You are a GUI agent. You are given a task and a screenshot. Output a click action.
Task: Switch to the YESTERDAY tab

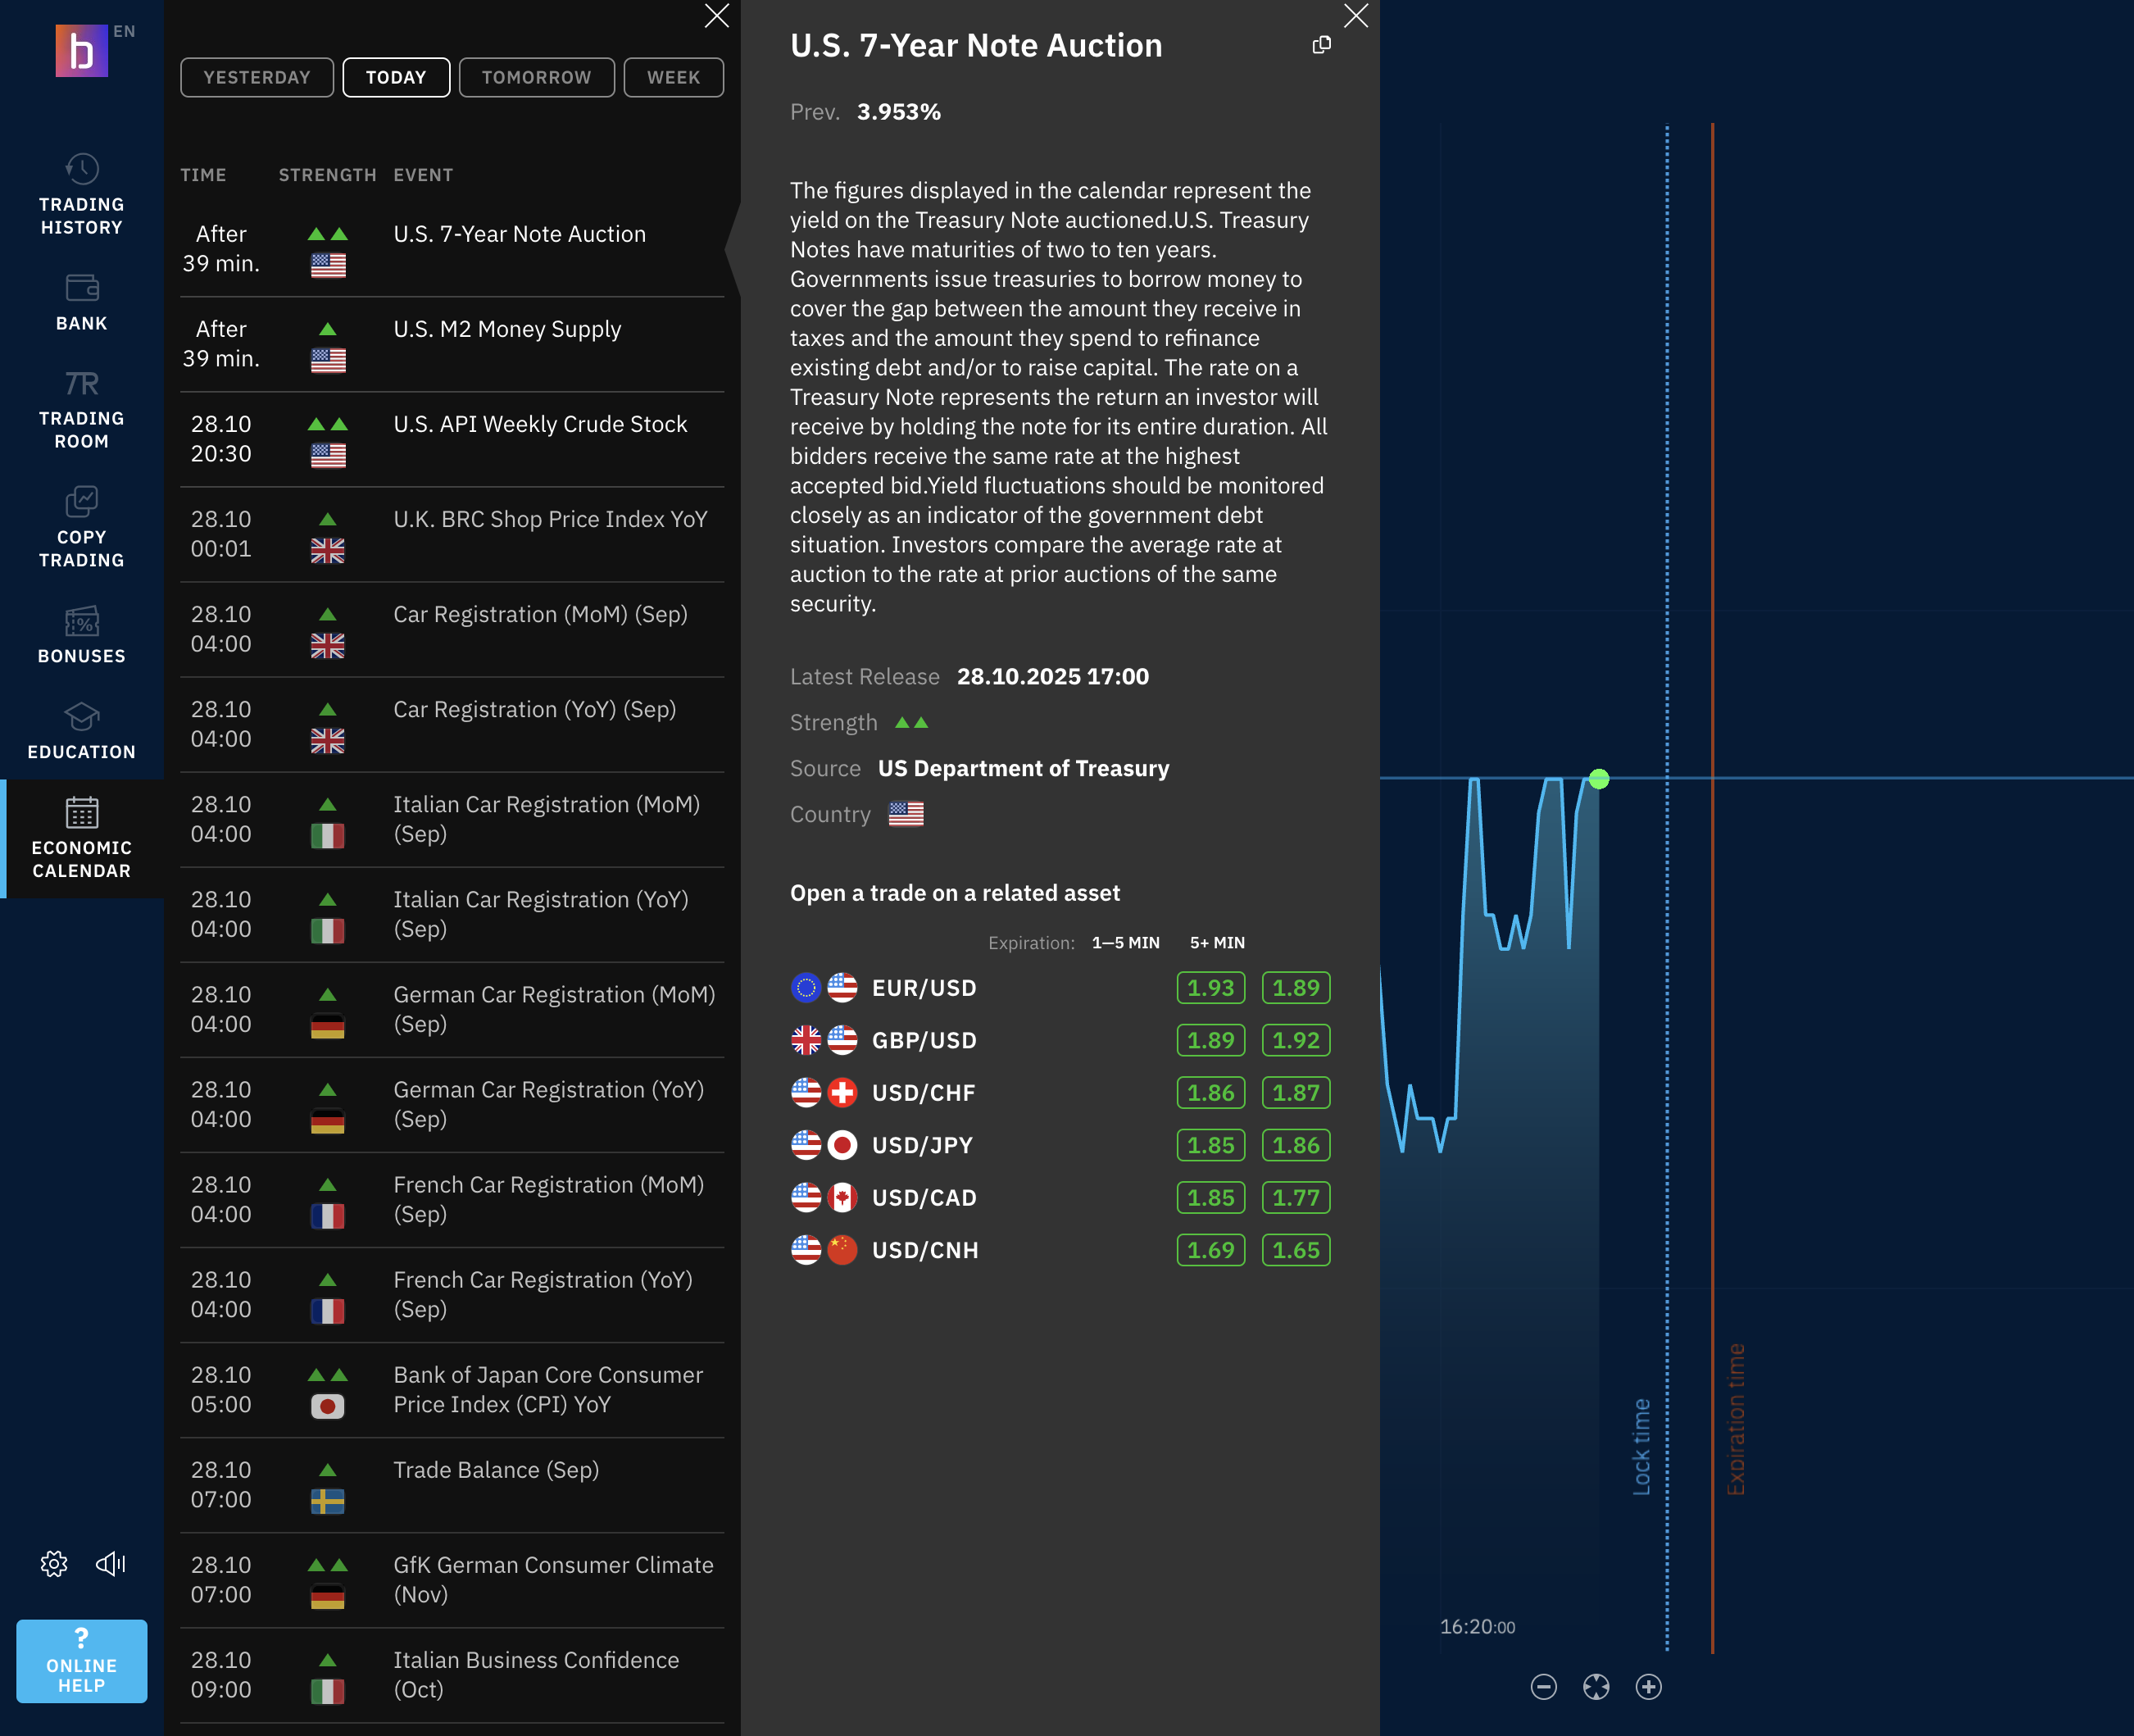pyautogui.click(x=257, y=77)
